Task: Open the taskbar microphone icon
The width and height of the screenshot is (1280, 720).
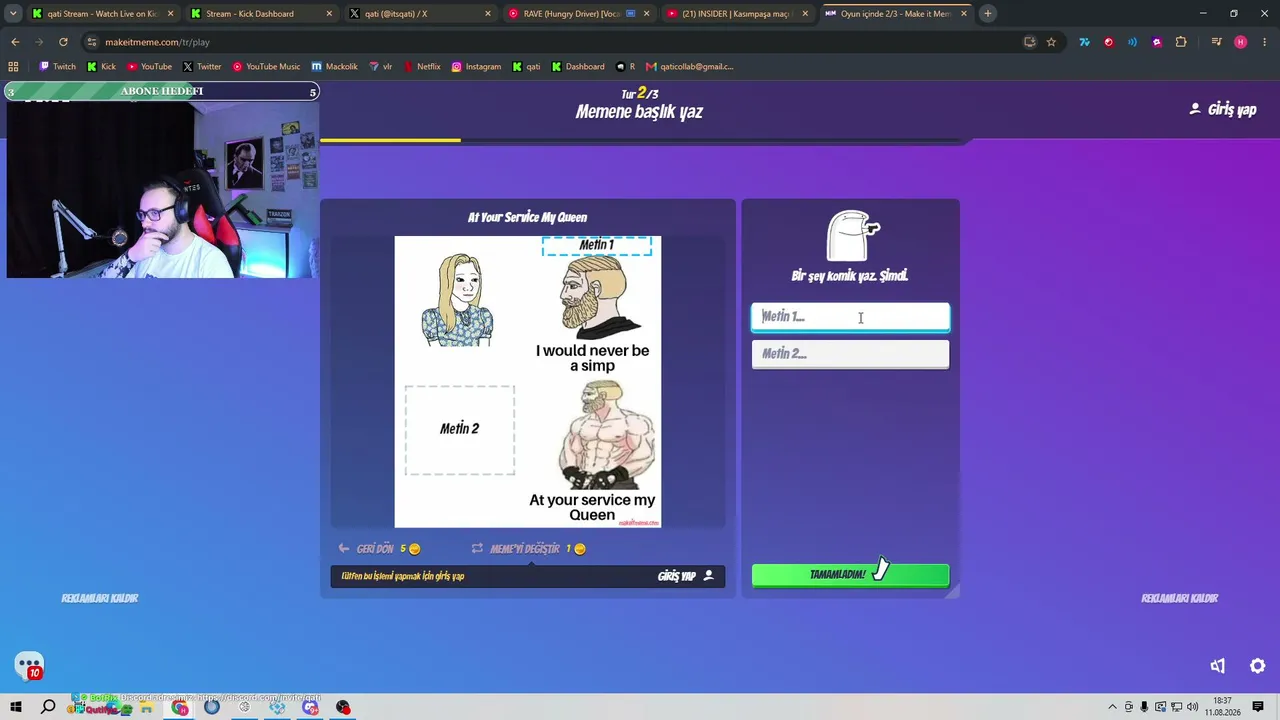Action: [1144, 707]
